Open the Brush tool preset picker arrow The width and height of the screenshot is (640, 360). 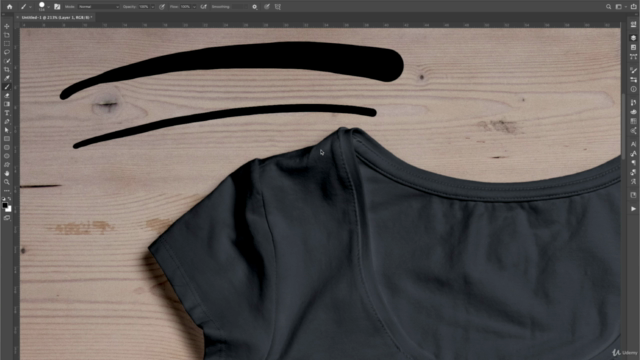coord(30,7)
